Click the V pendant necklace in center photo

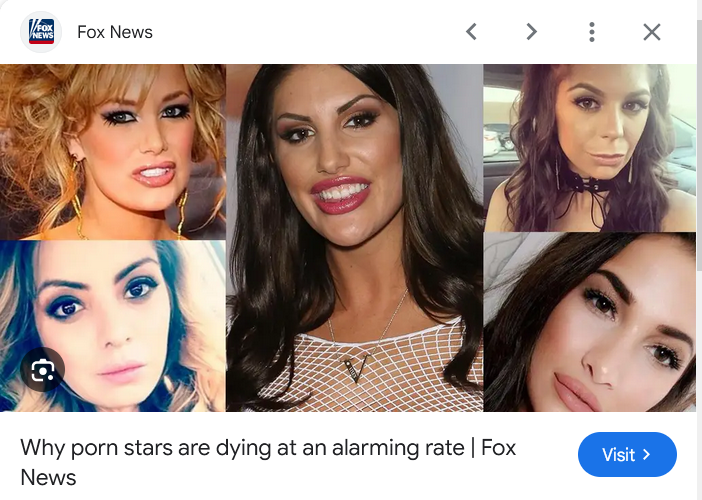tap(357, 368)
